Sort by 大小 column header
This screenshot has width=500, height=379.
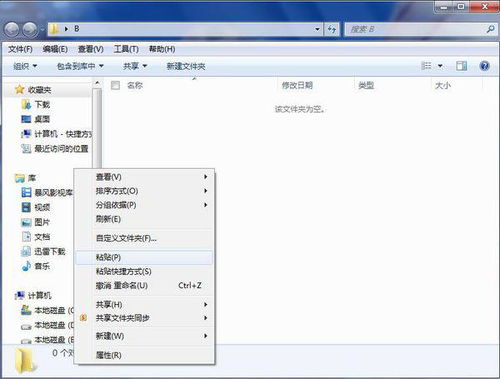[443, 85]
